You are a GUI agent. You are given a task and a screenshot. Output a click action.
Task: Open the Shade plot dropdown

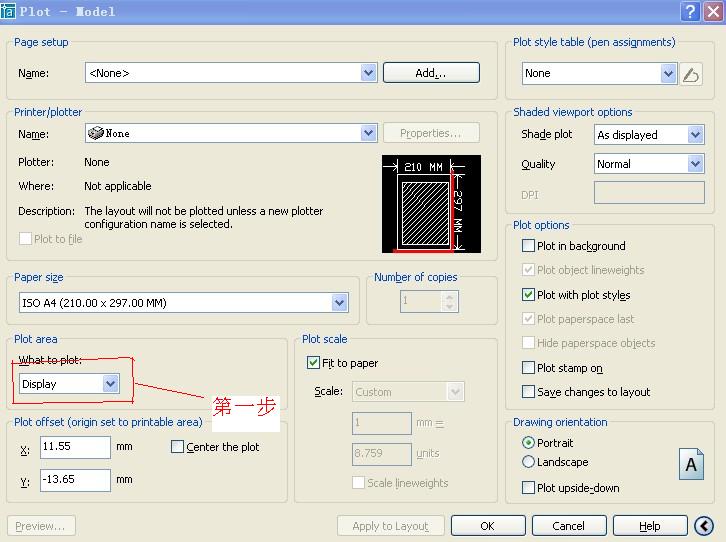(x=695, y=135)
